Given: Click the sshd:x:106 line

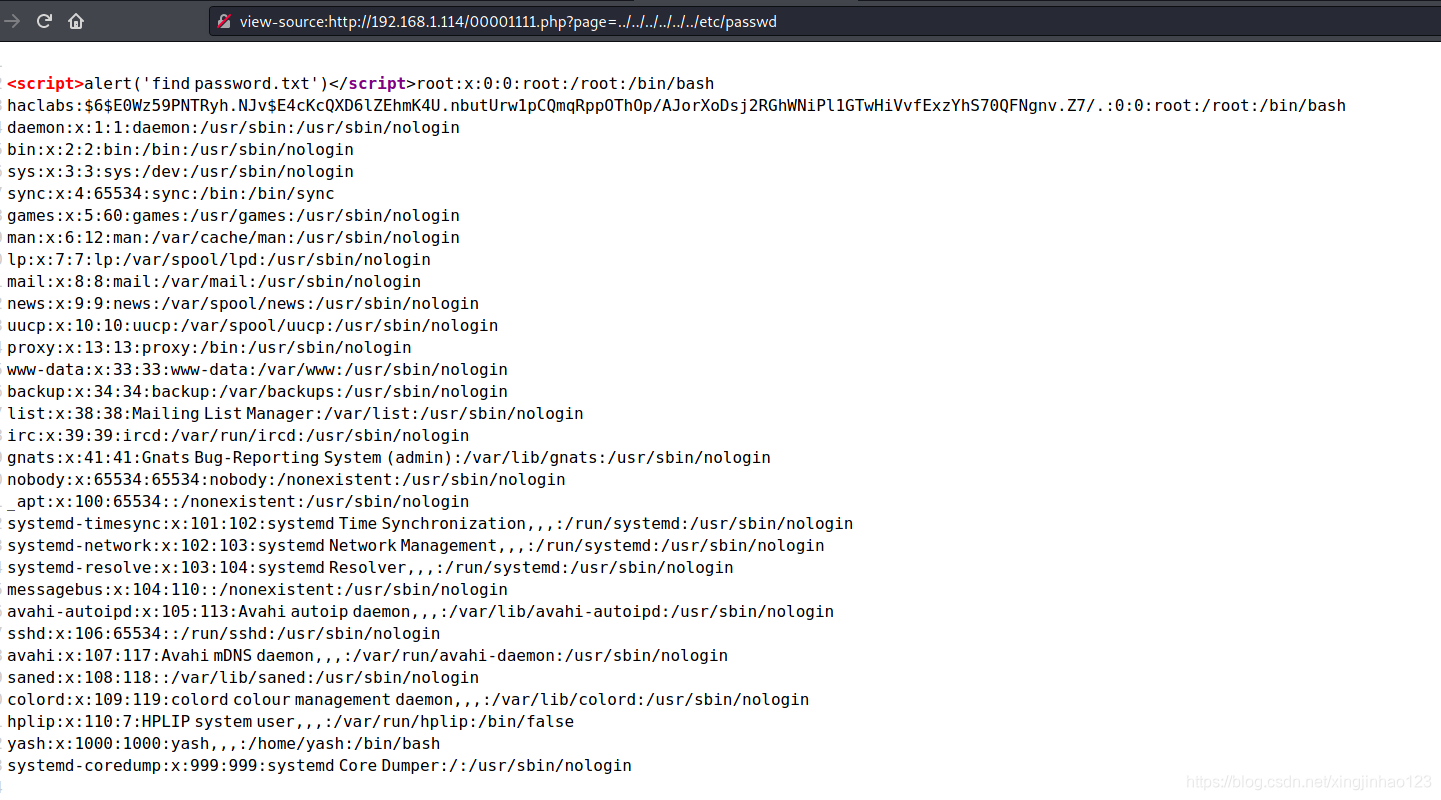Looking at the screenshot, I should [x=223, y=634].
